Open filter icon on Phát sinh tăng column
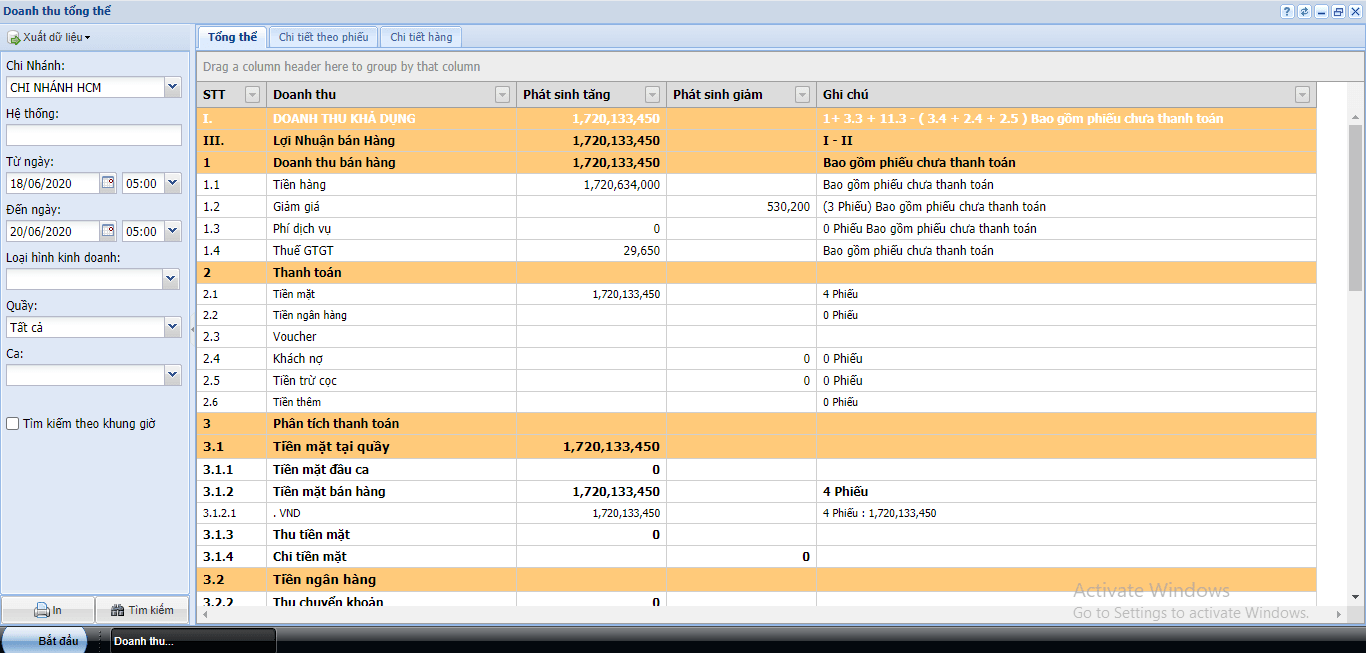Screen dimensions: 1366x653 click(x=652, y=95)
